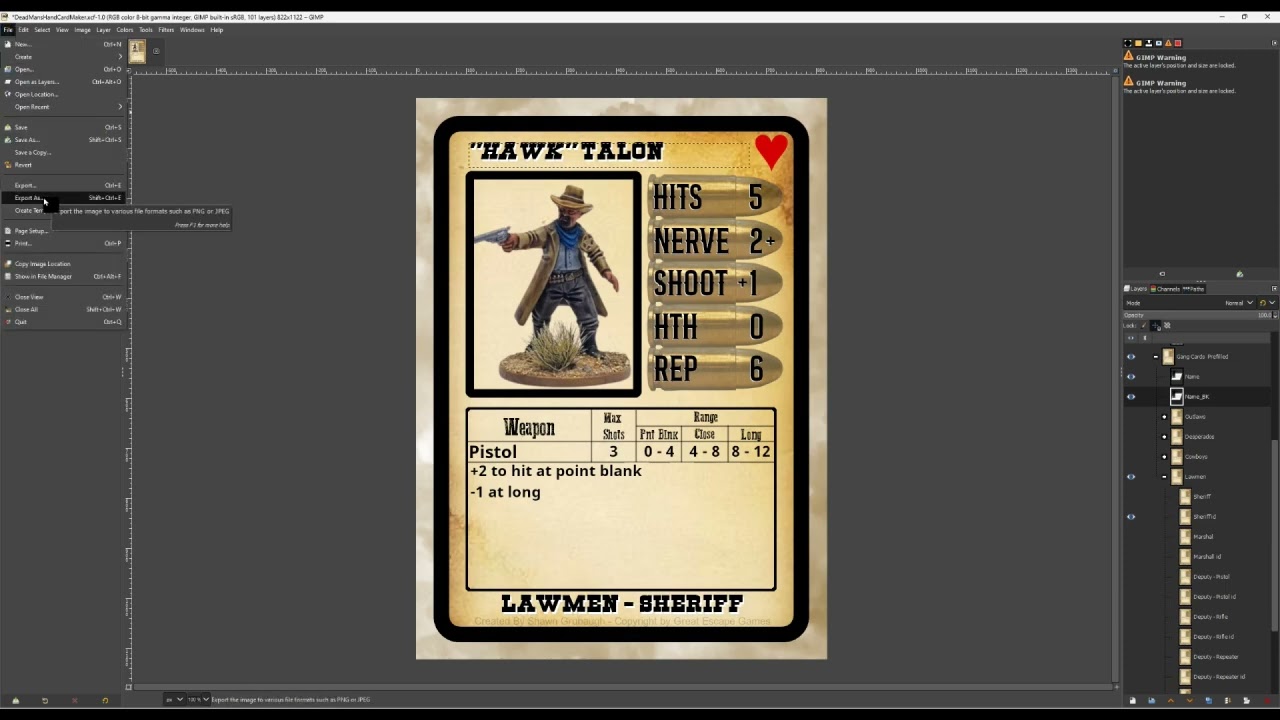This screenshot has height=720, width=1280.
Task: Select Export As... entry
Action: tap(64, 198)
